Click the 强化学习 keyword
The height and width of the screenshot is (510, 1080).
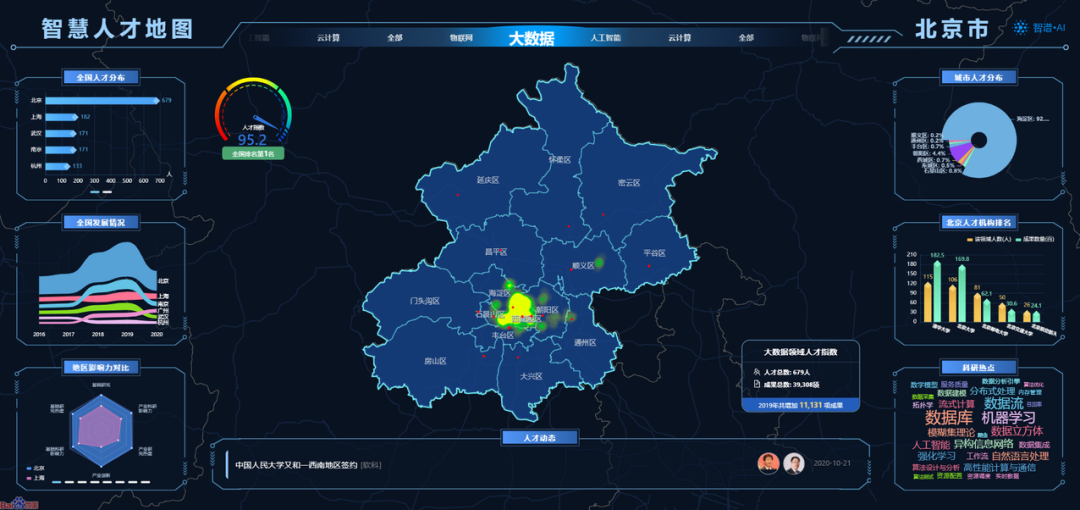pos(936,456)
